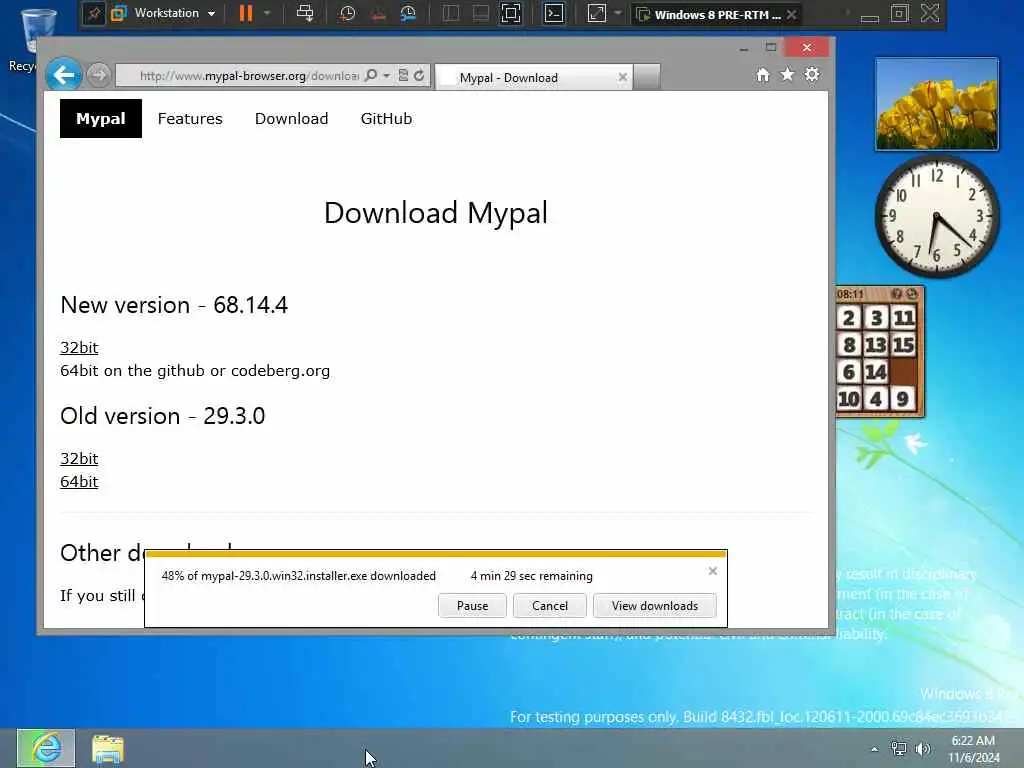The image size is (1024, 768).
Task: Click the Mypal logo in site navigation
Action: 101,118
